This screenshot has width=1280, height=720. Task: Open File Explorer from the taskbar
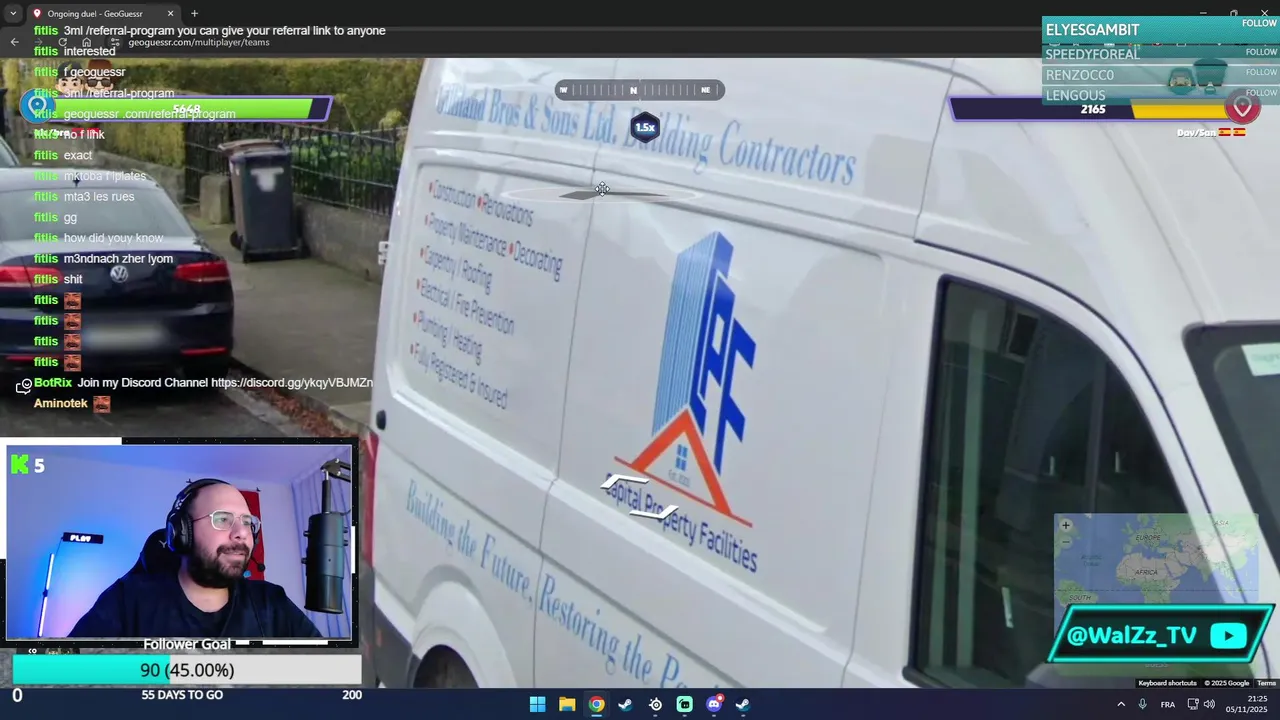(567, 704)
